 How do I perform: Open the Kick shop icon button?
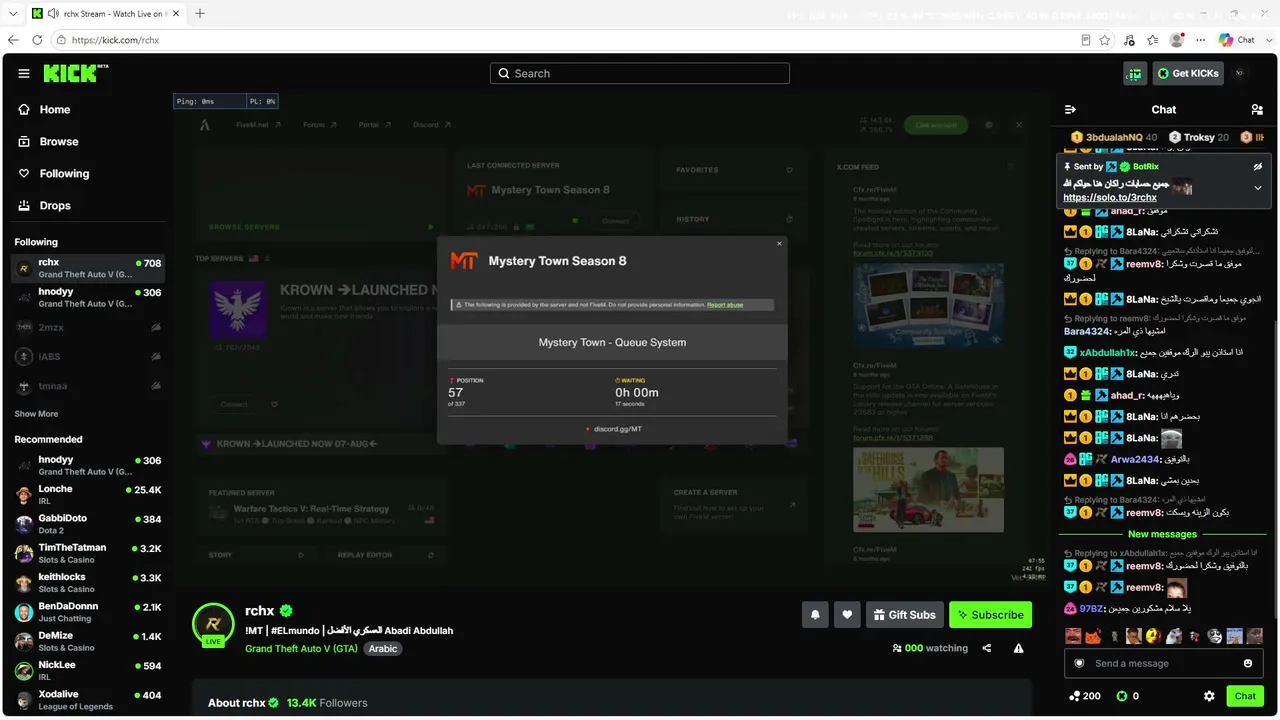tap(1135, 73)
